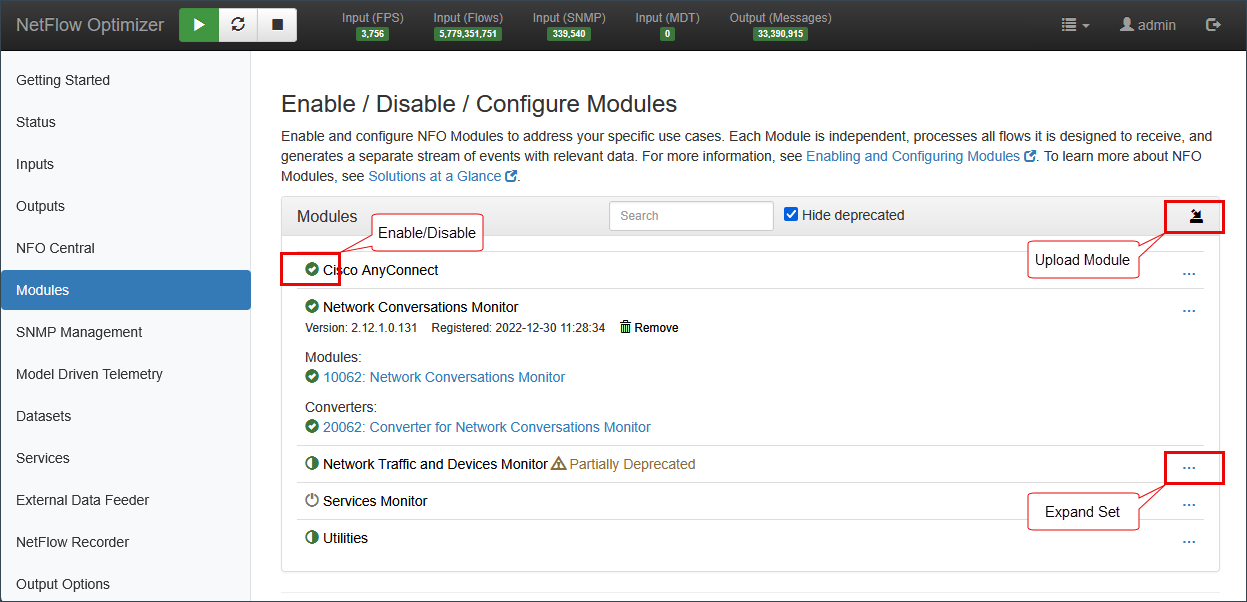Open Enabling and Configuring Modules link
The height and width of the screenshot is (602, 1247).
click(920, 156)
